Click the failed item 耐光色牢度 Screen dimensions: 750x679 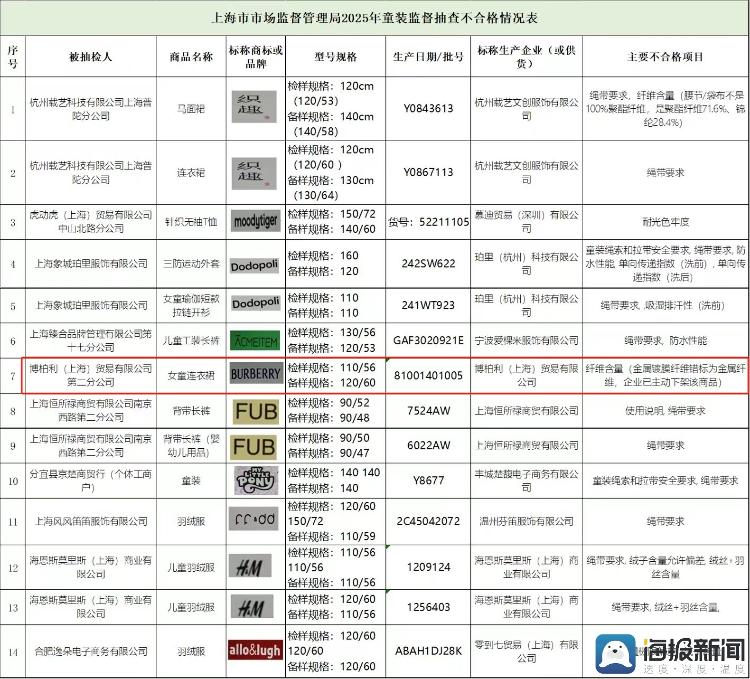[x=665, y=222]
